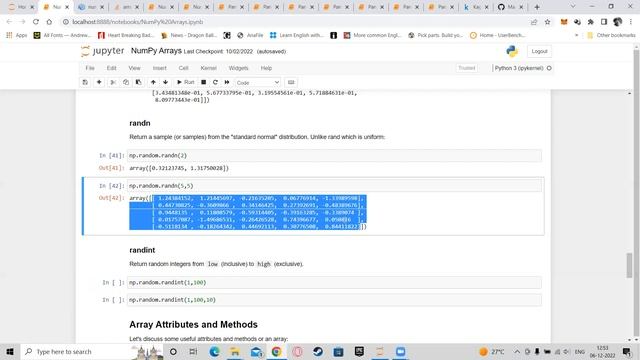Click the browser Back button
This screenshot has height=360, width=640.
(x=9, y=22)
